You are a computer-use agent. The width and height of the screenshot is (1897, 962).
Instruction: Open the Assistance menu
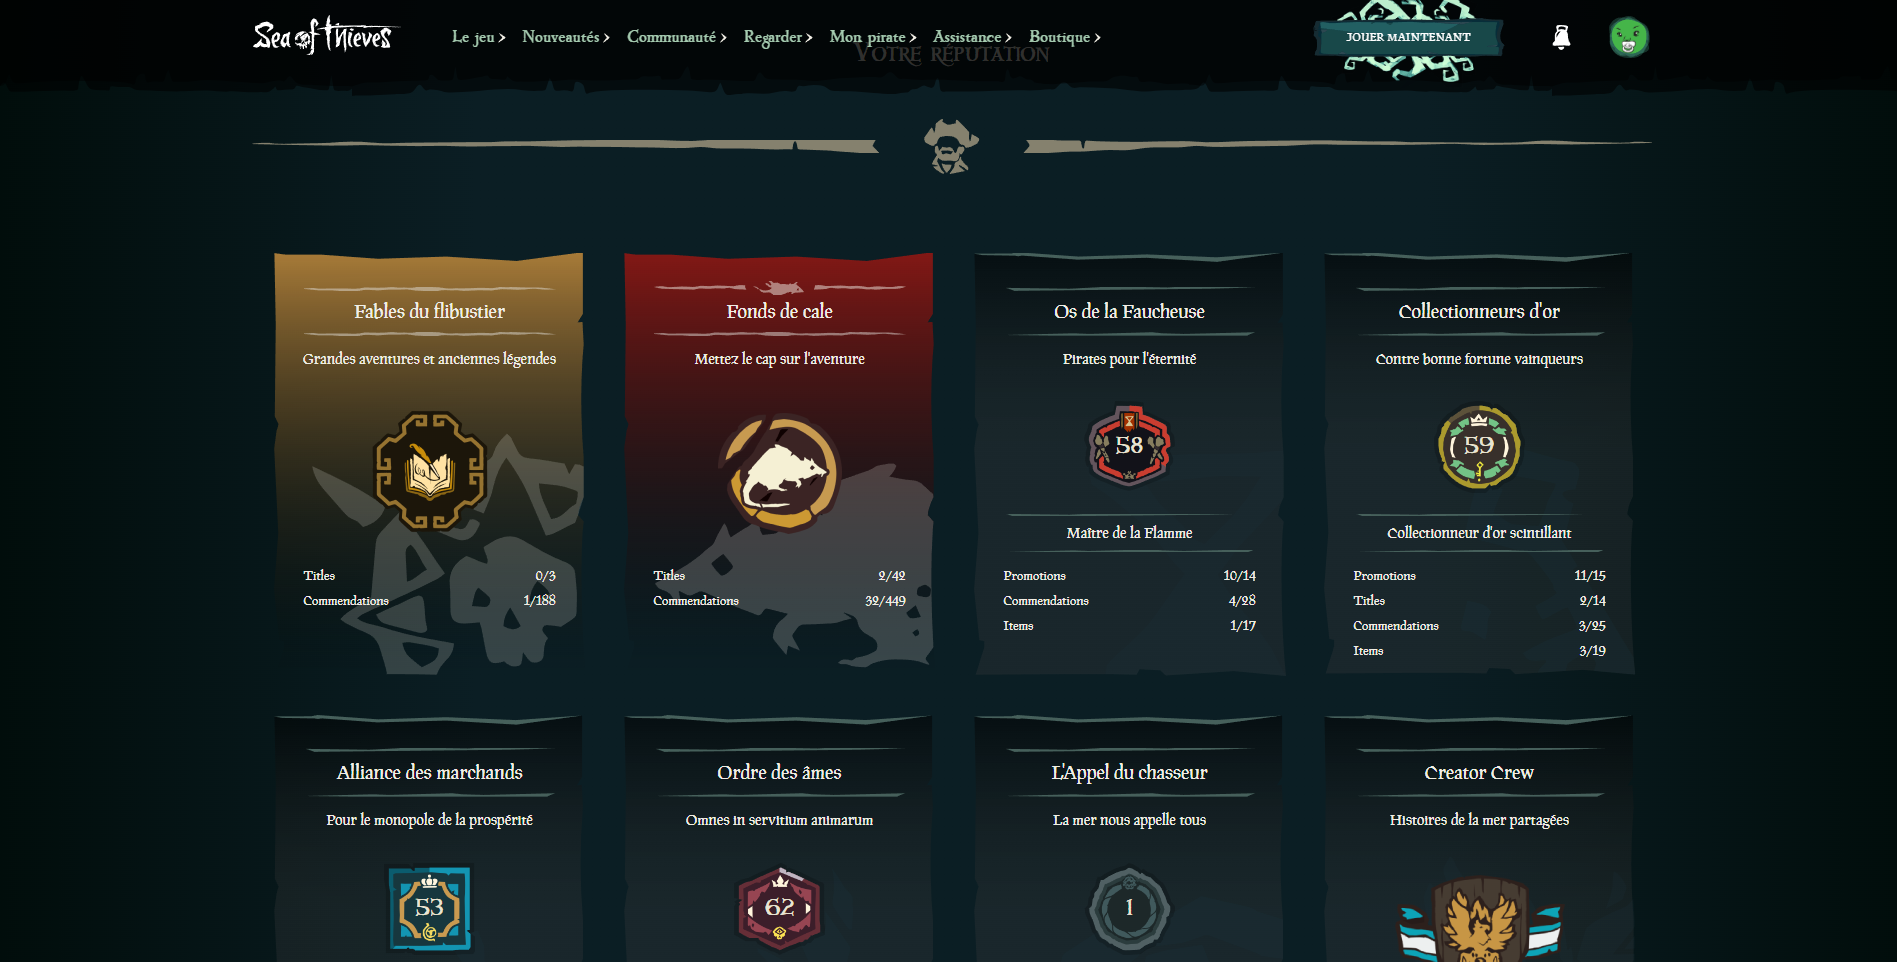971,37
